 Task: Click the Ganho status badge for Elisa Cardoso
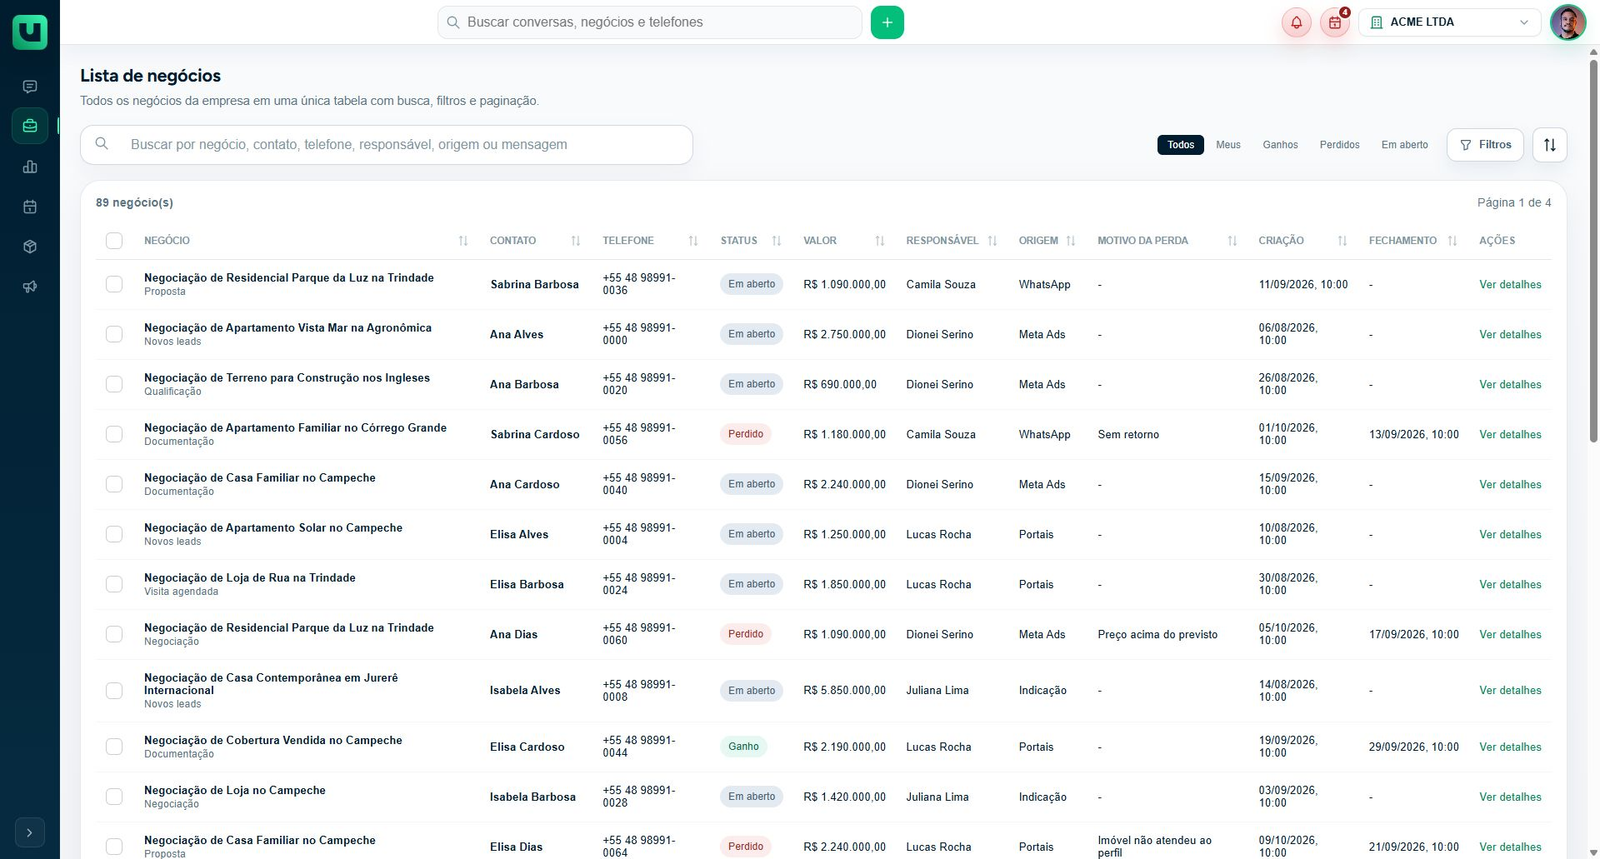click(x=744, y=747)
